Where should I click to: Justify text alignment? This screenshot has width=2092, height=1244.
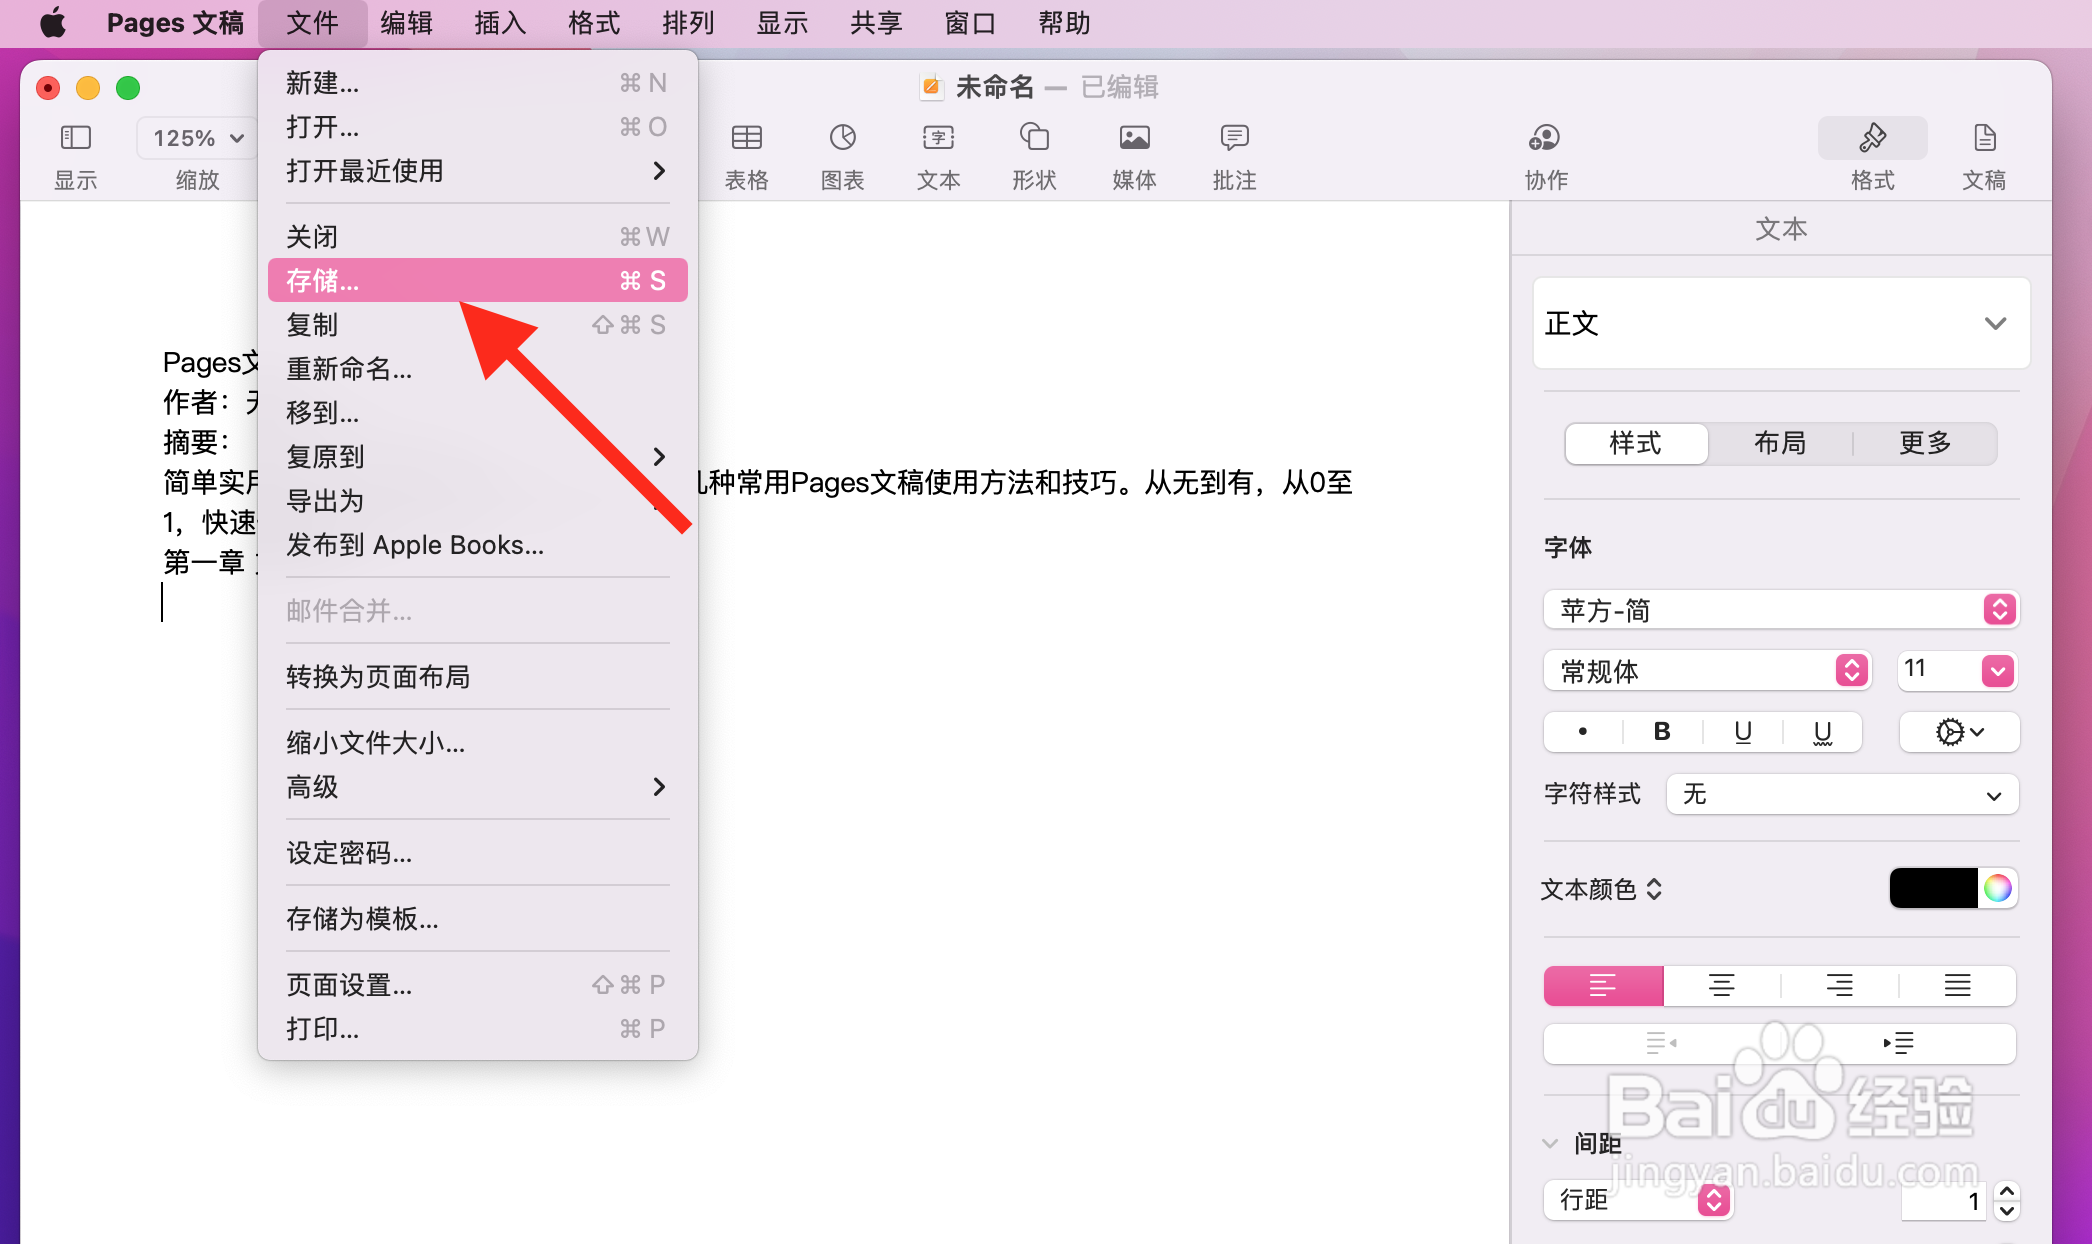coord(1957,986)
